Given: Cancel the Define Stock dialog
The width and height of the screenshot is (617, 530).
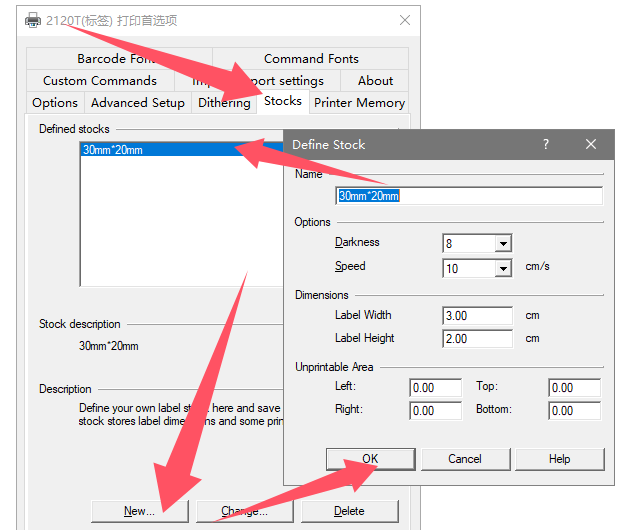Looking at the screenshot, I should tap(464, 459).
